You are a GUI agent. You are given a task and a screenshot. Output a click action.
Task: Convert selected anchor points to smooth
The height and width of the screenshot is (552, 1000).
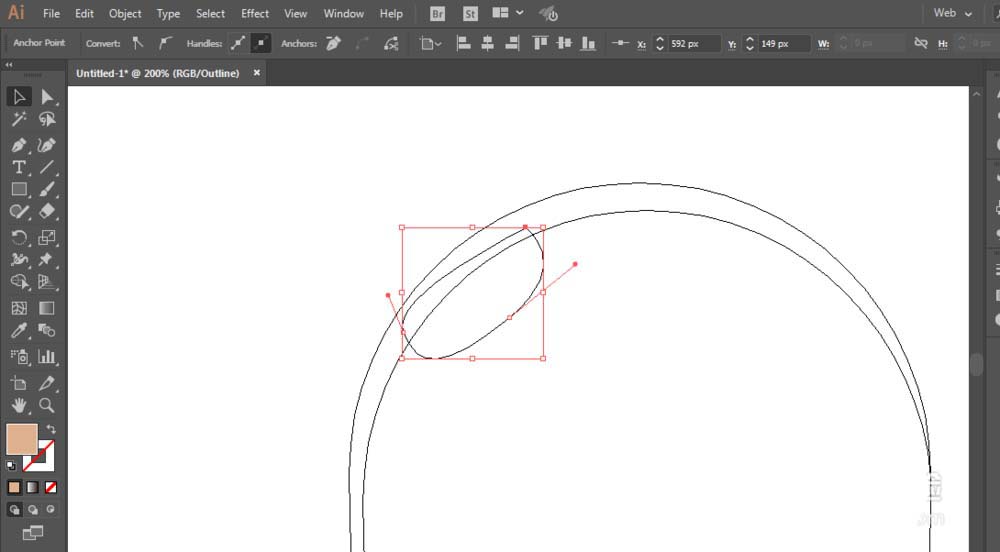point(165,43)
